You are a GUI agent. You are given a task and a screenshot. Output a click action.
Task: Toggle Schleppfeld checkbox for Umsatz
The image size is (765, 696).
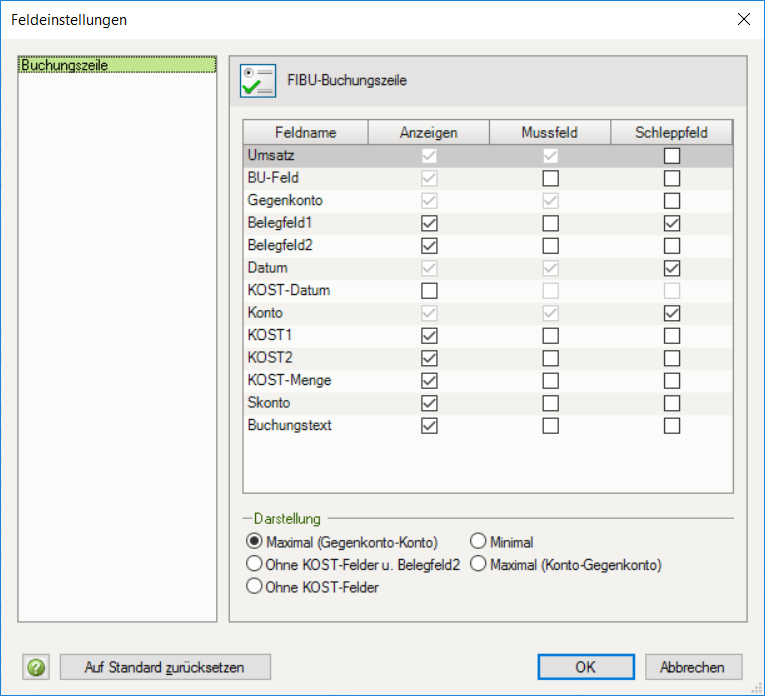click(672, 156)
